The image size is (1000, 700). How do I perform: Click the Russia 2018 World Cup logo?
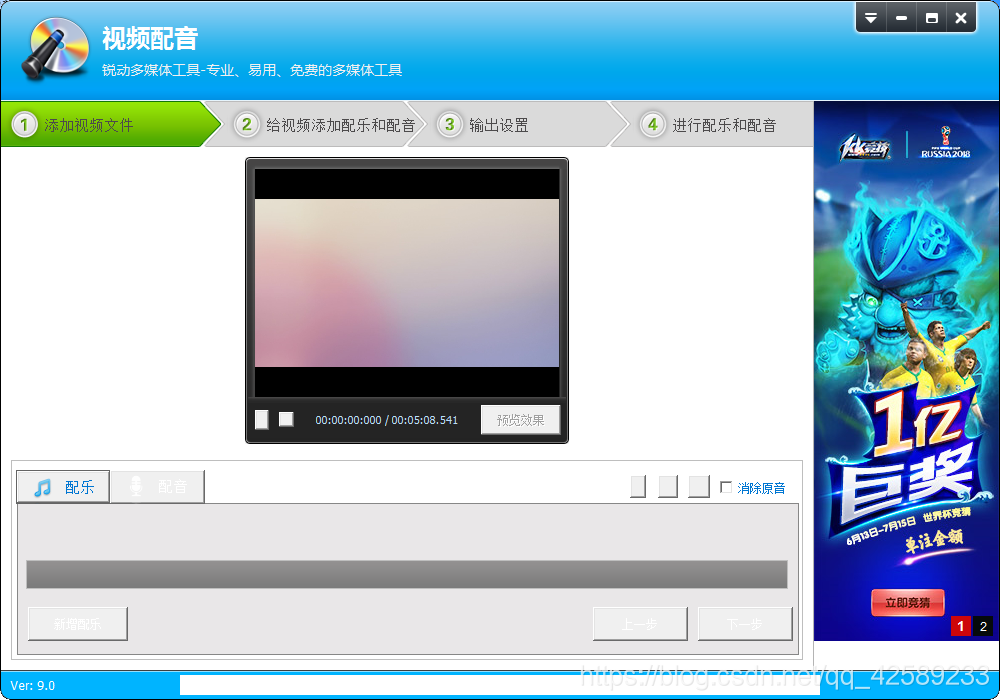[945, 142]
